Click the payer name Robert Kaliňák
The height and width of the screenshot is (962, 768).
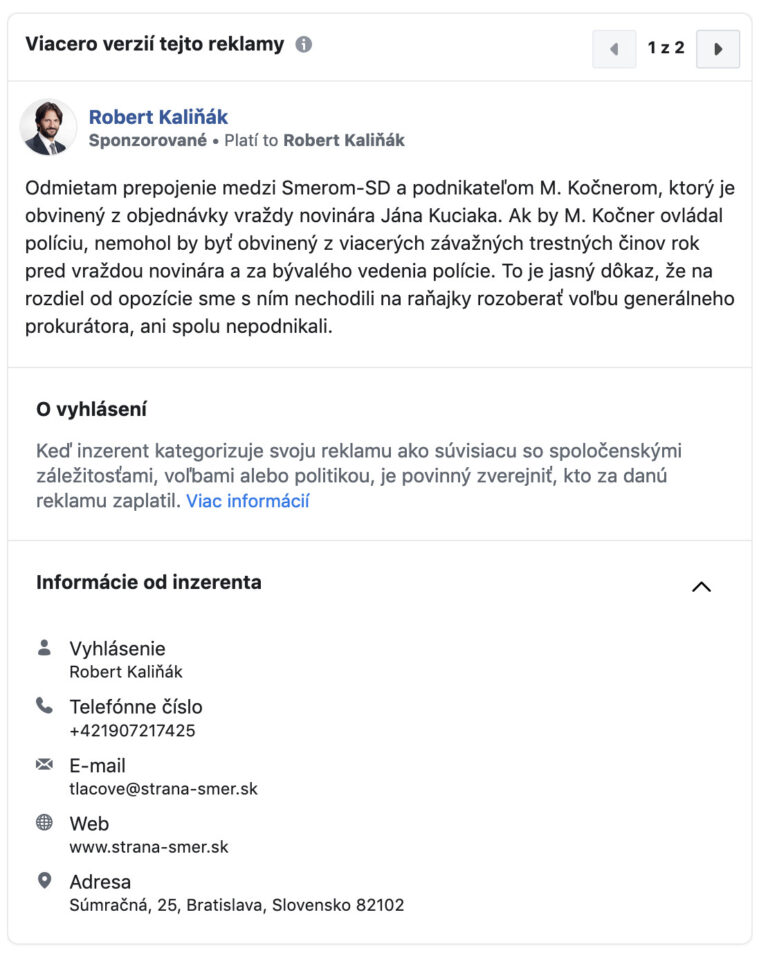tap(344, 141)
